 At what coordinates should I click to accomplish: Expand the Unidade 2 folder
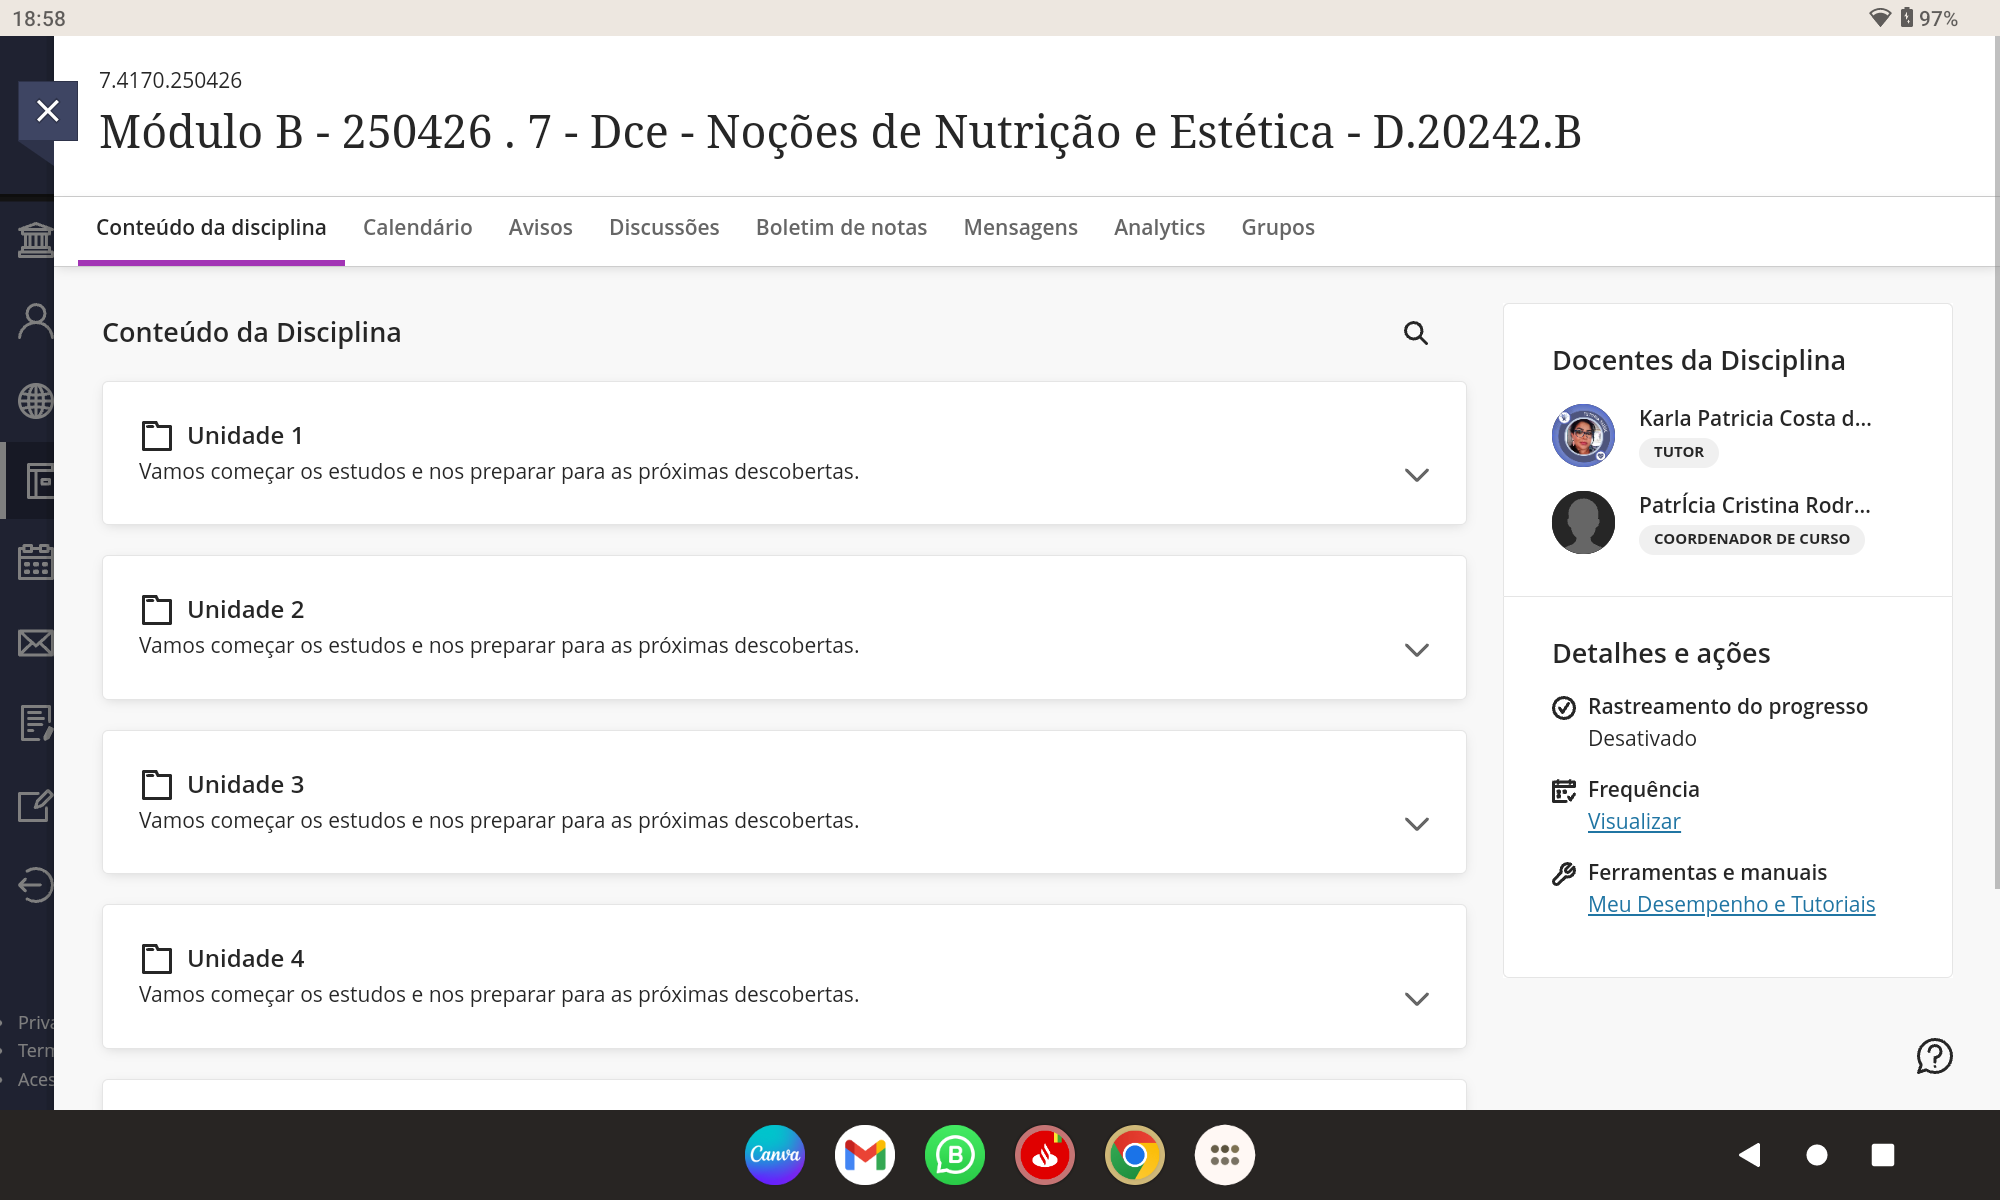click(x=1416, y=650)
